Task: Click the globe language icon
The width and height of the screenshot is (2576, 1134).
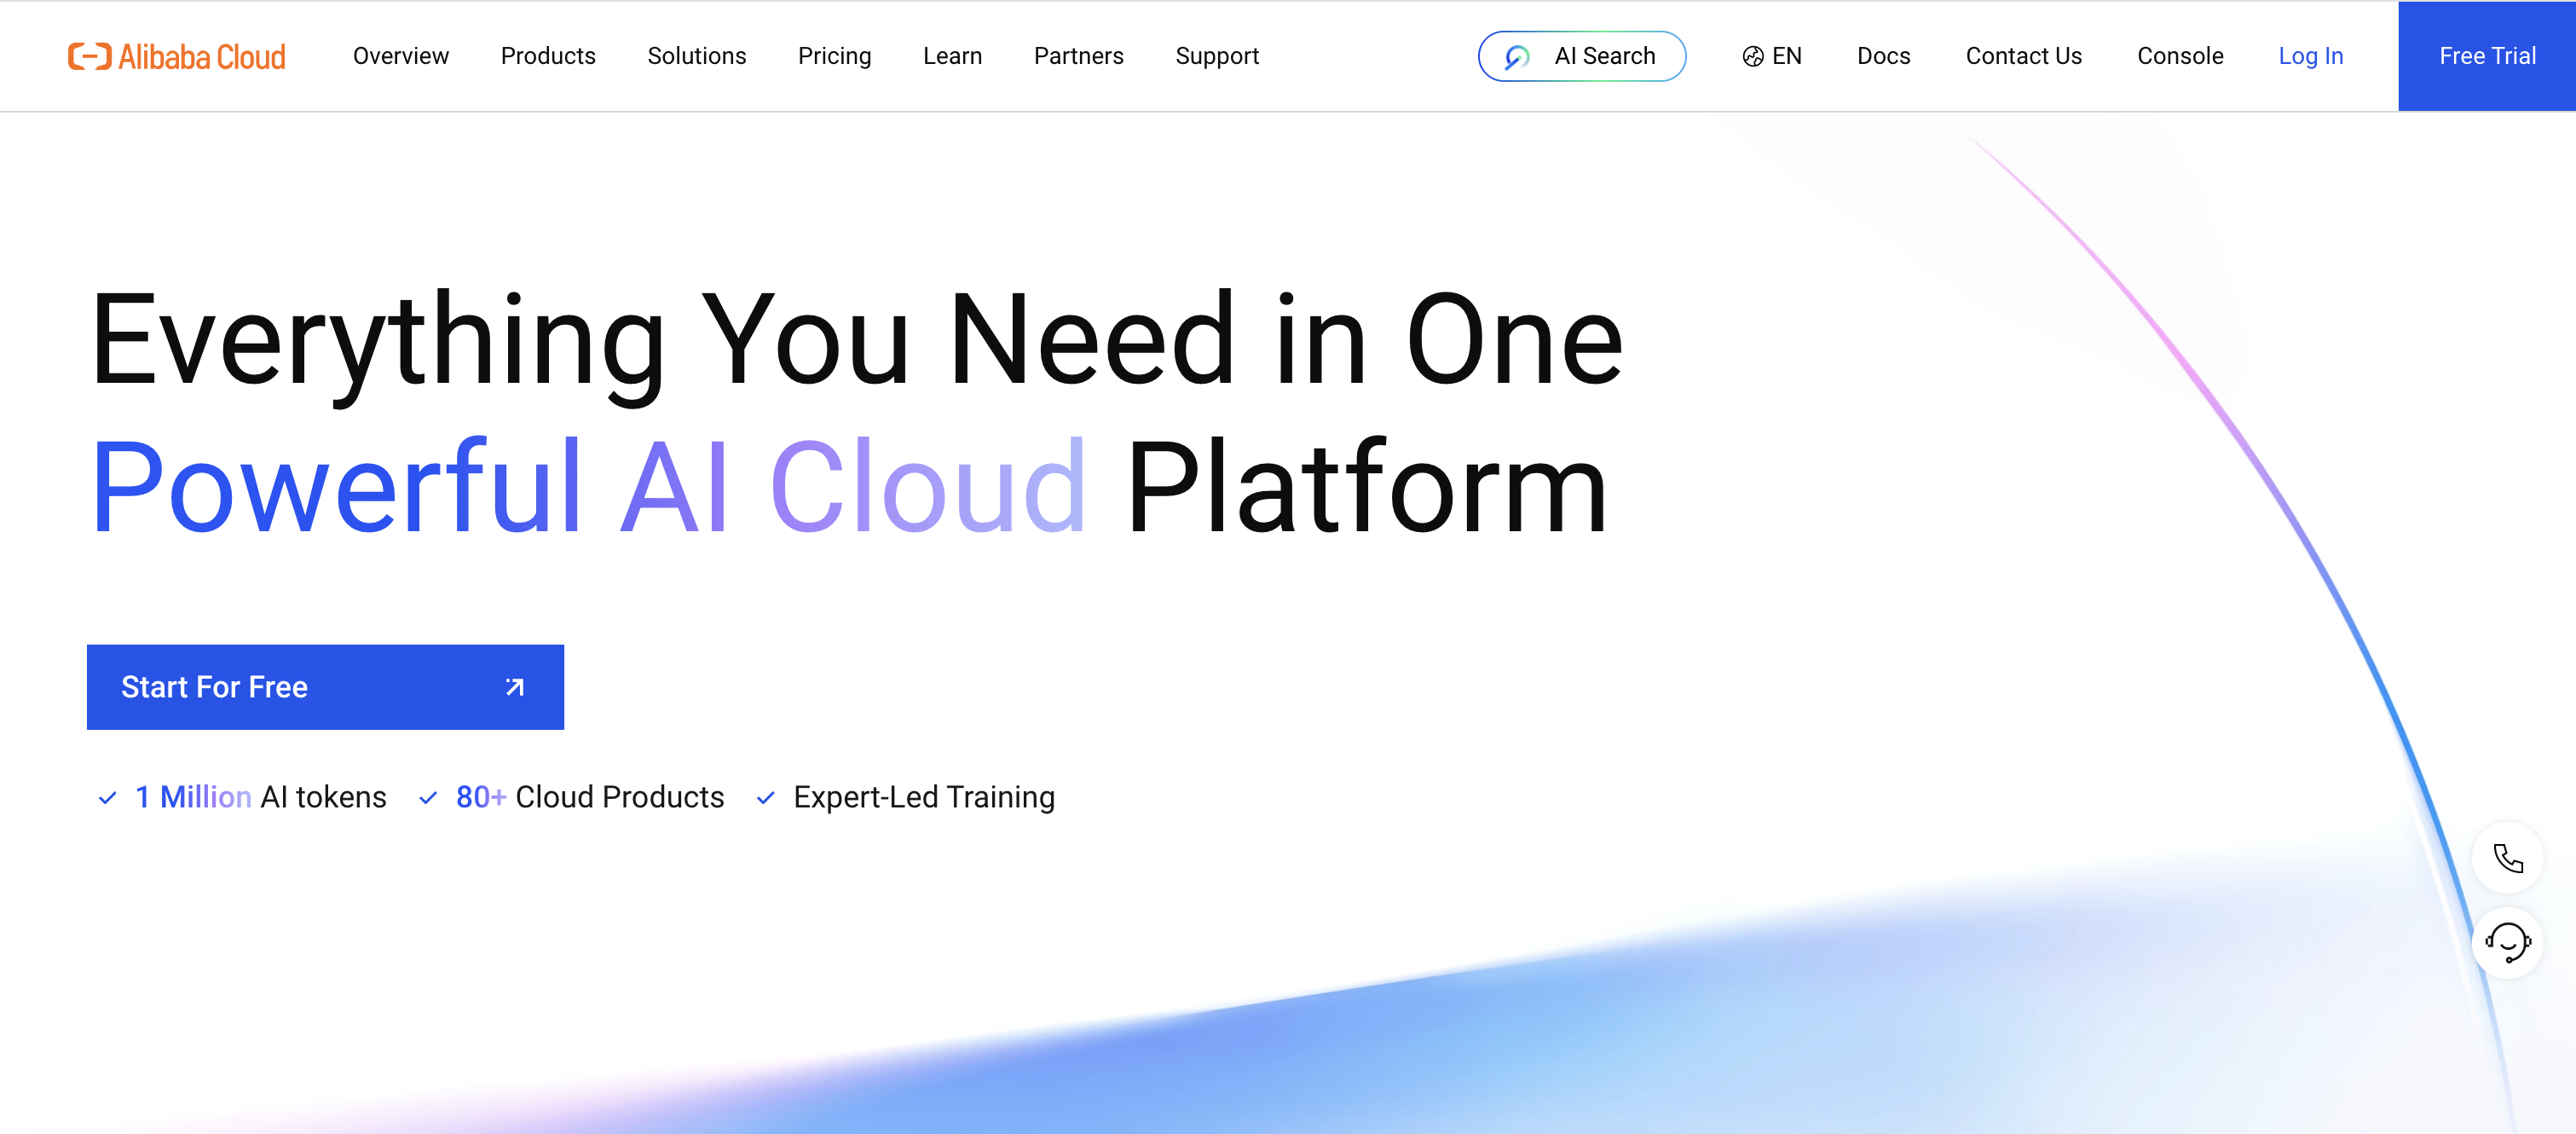Action: pyautogui.click(x=1752, y=57)
